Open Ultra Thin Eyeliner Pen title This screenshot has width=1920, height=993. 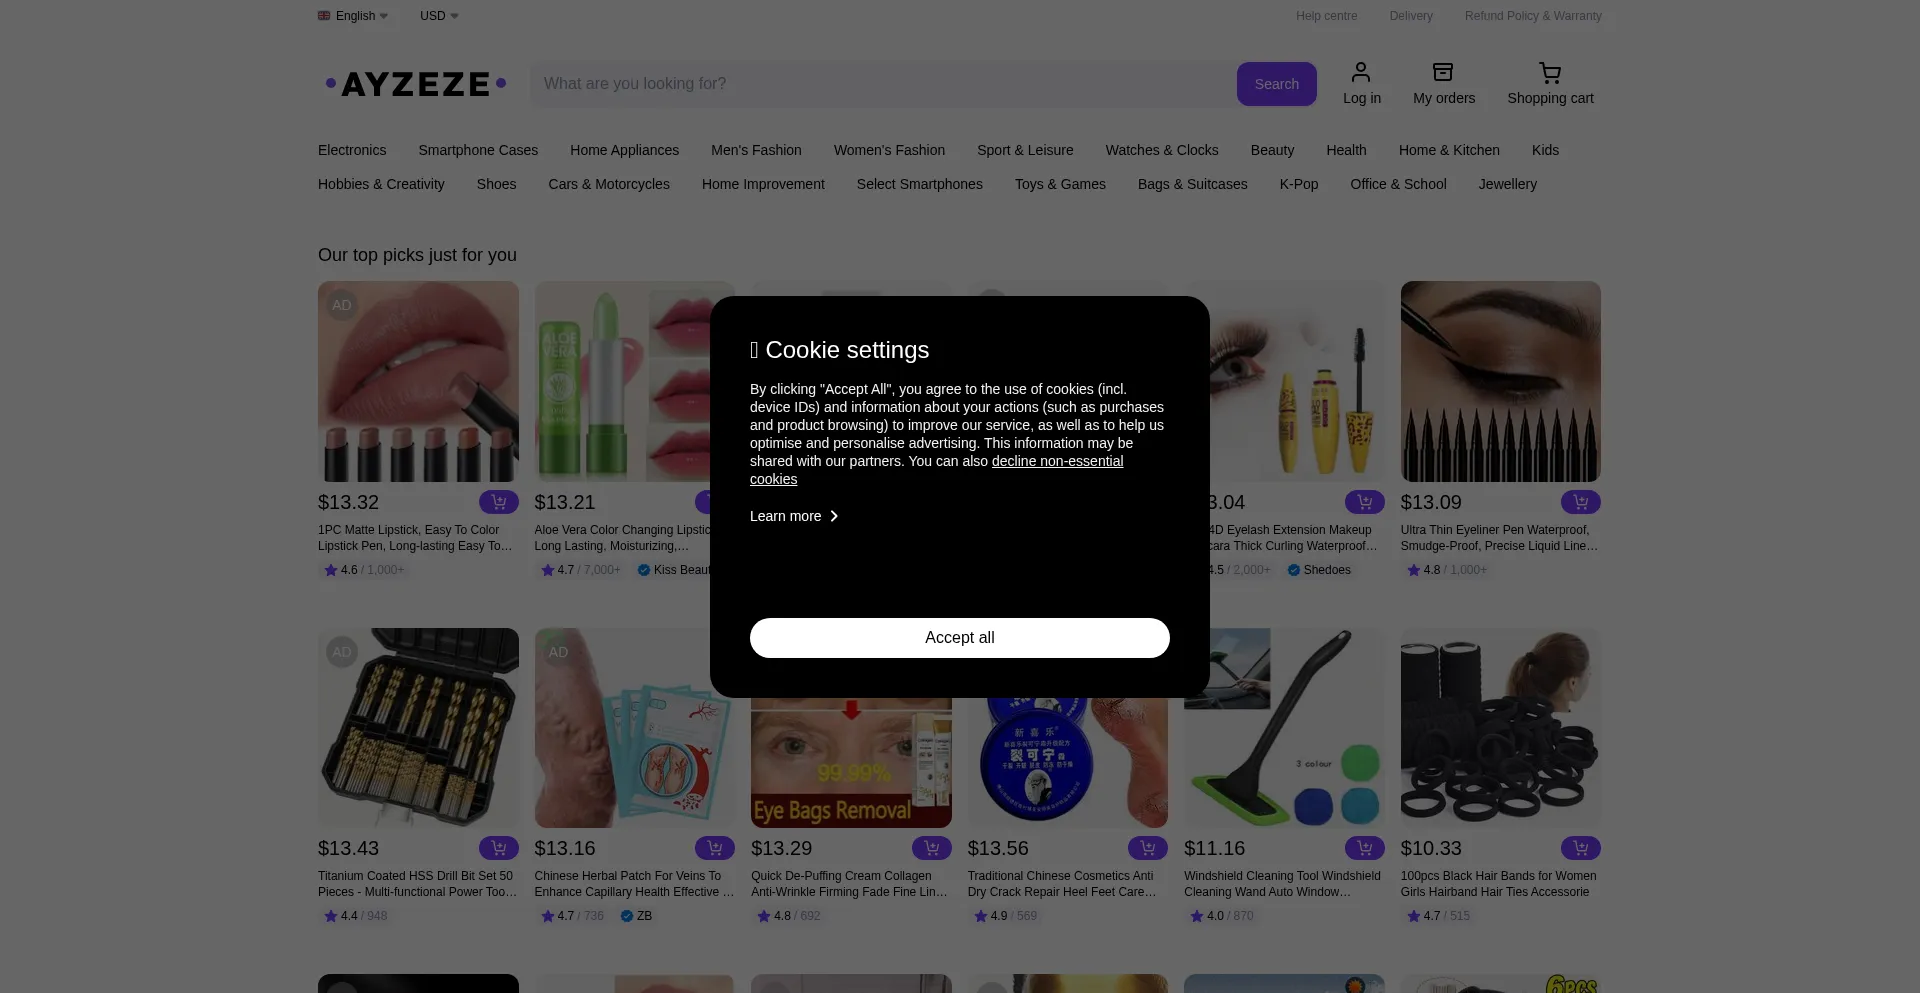click(x=1499, y=538)
